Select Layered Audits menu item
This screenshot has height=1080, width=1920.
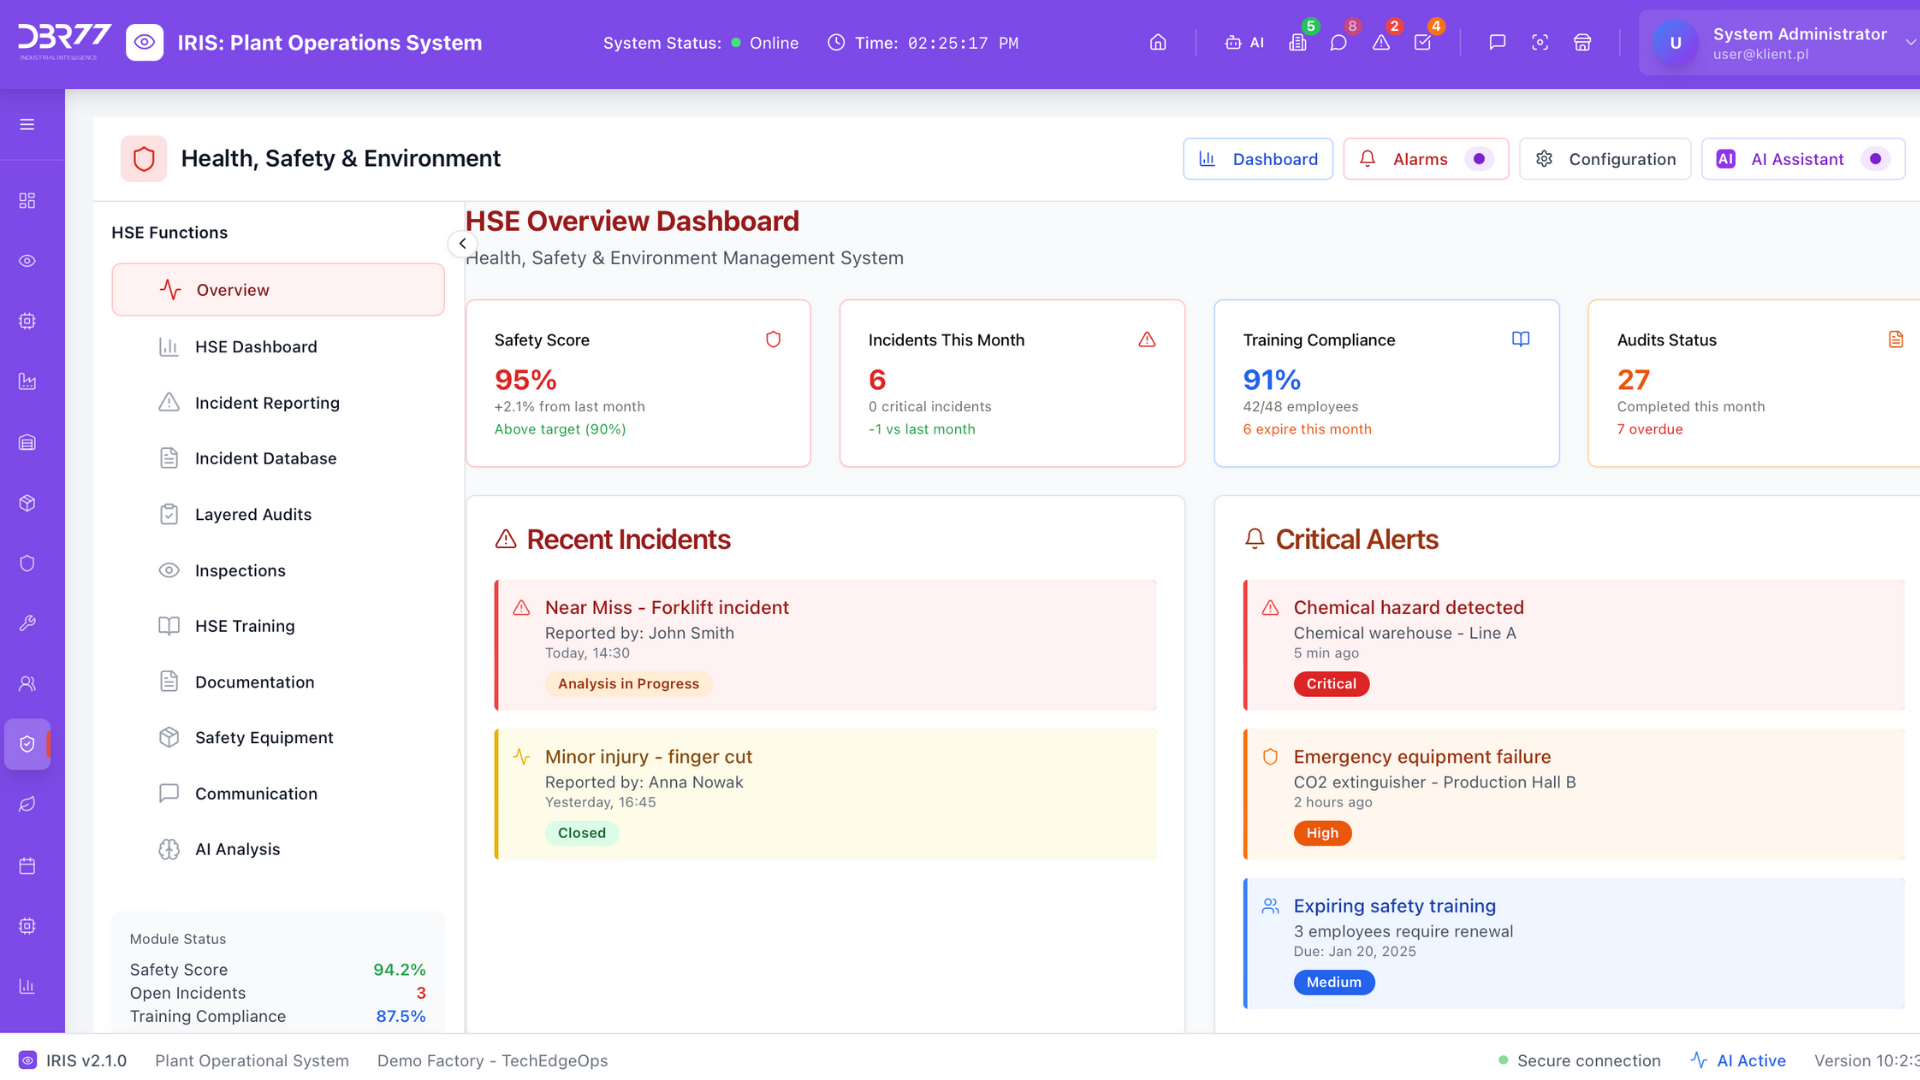click(253, 514)
